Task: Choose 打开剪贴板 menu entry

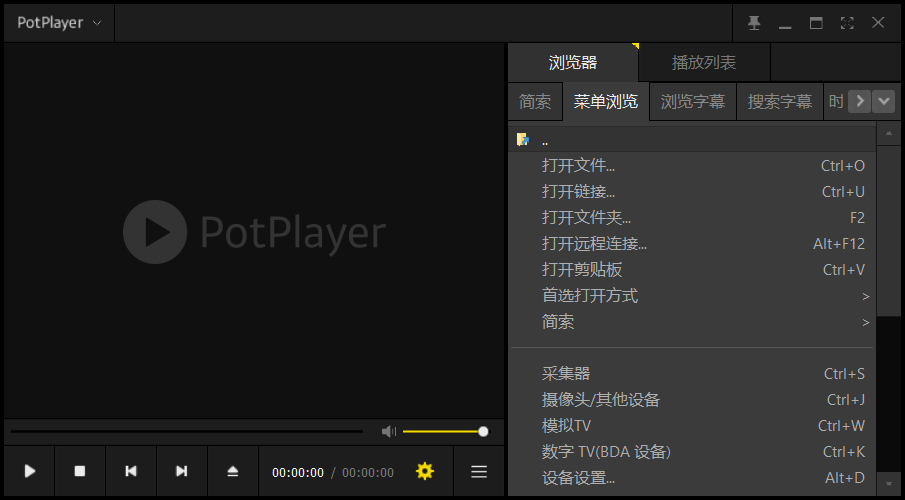Action: [692, 270]
